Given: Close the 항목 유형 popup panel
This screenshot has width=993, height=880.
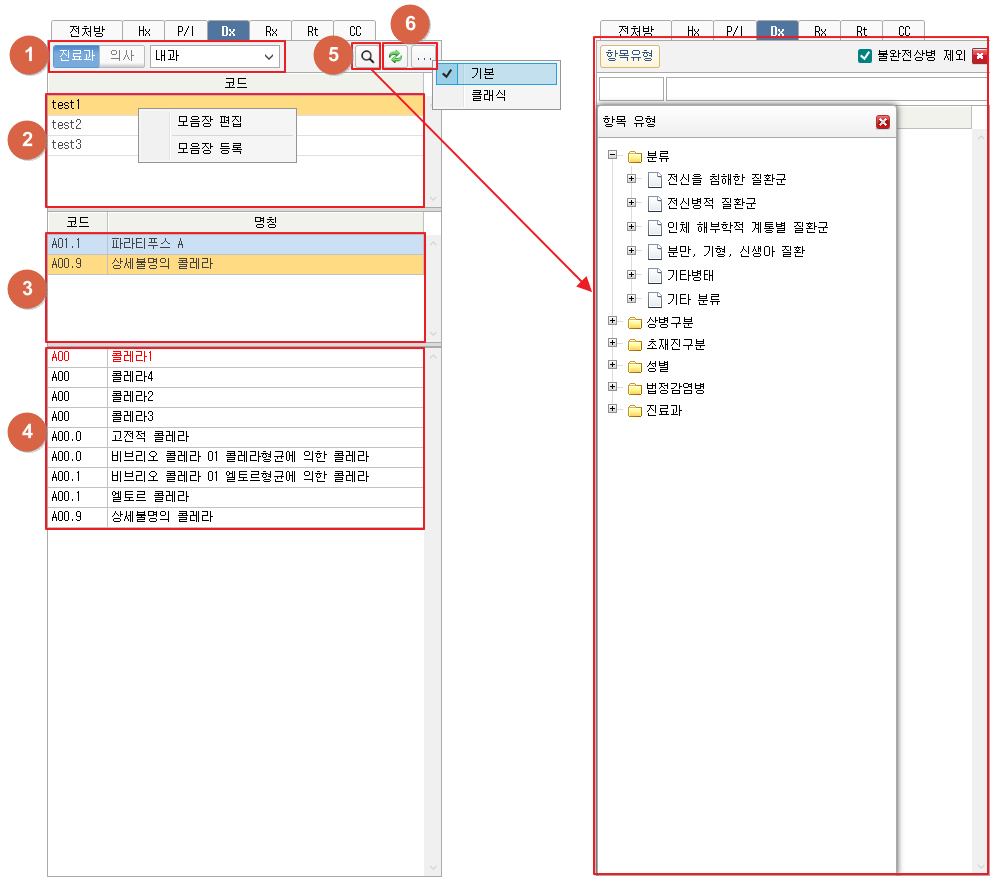Looking at the screenshot, I should [882, 122].
